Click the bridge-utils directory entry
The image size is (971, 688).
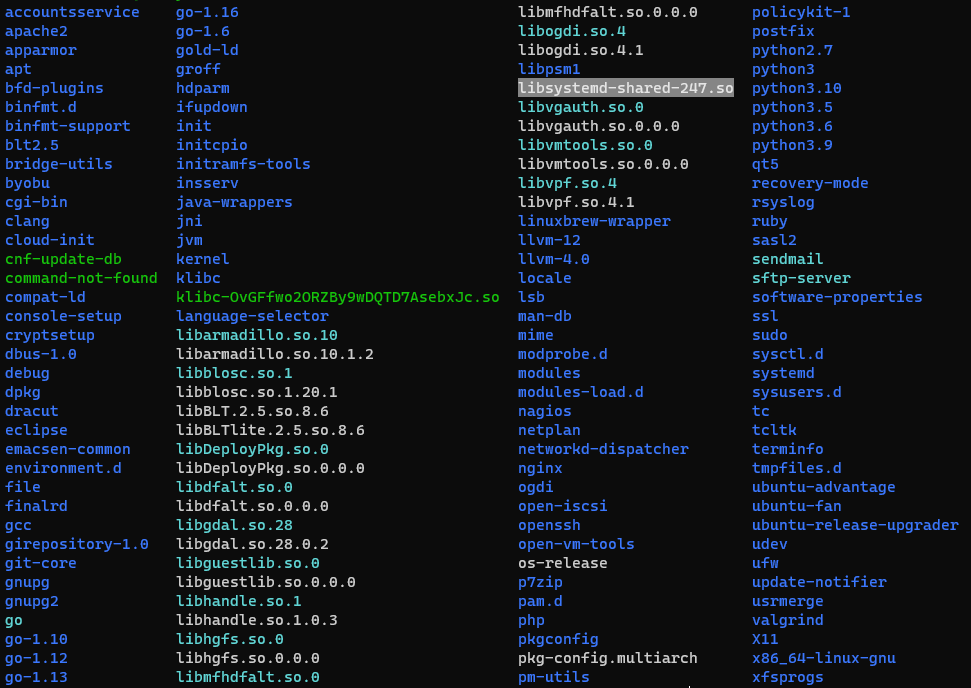(59, 164)
